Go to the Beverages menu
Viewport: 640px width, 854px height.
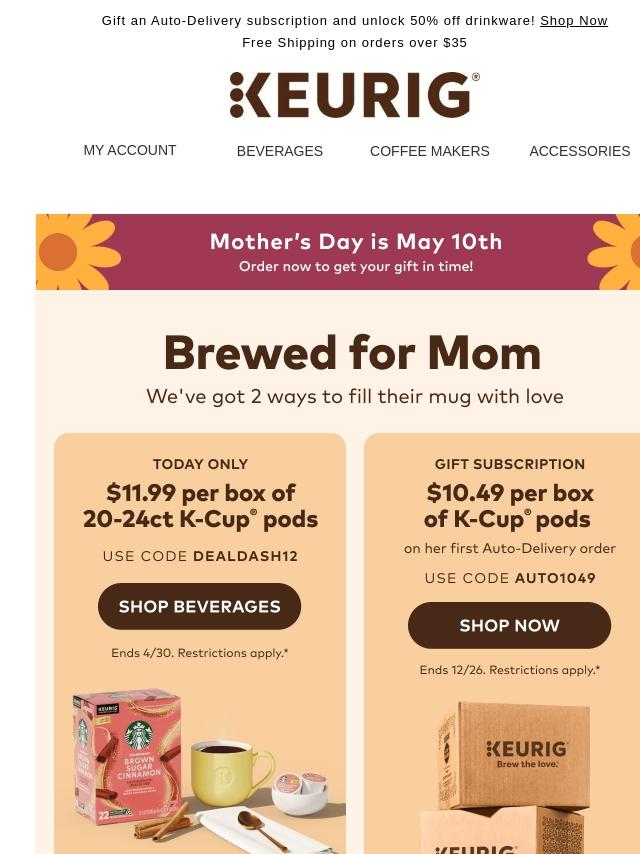[x=280, y=151]
